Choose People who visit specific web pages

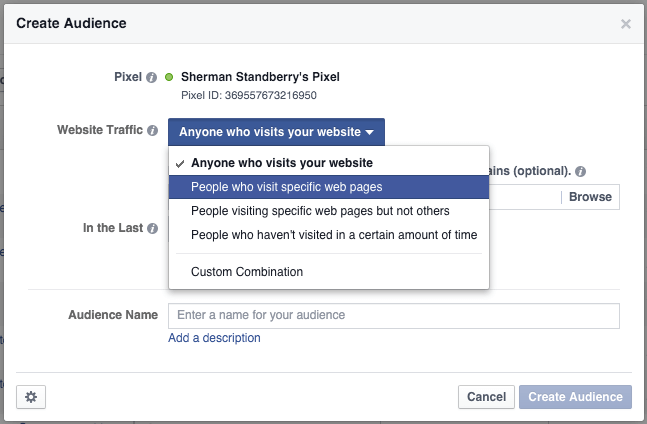pyautogui.click(x=286, y=187)
